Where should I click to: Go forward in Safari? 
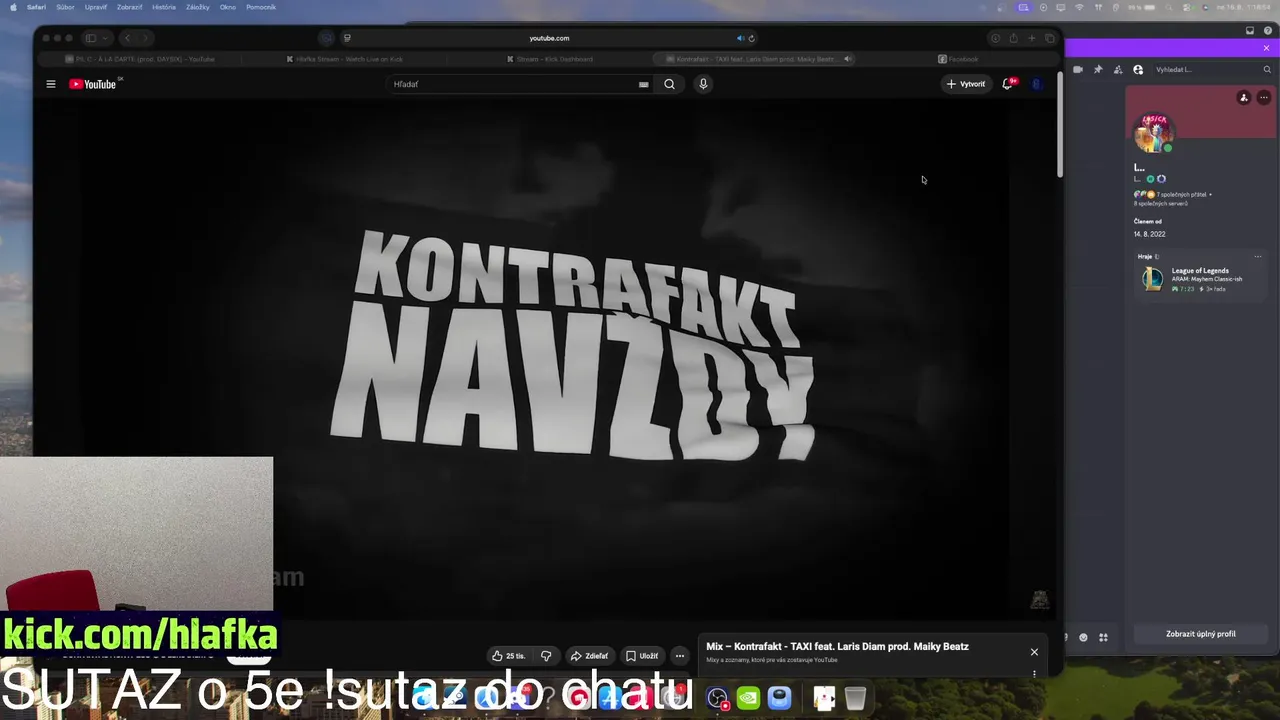(145, 38)
